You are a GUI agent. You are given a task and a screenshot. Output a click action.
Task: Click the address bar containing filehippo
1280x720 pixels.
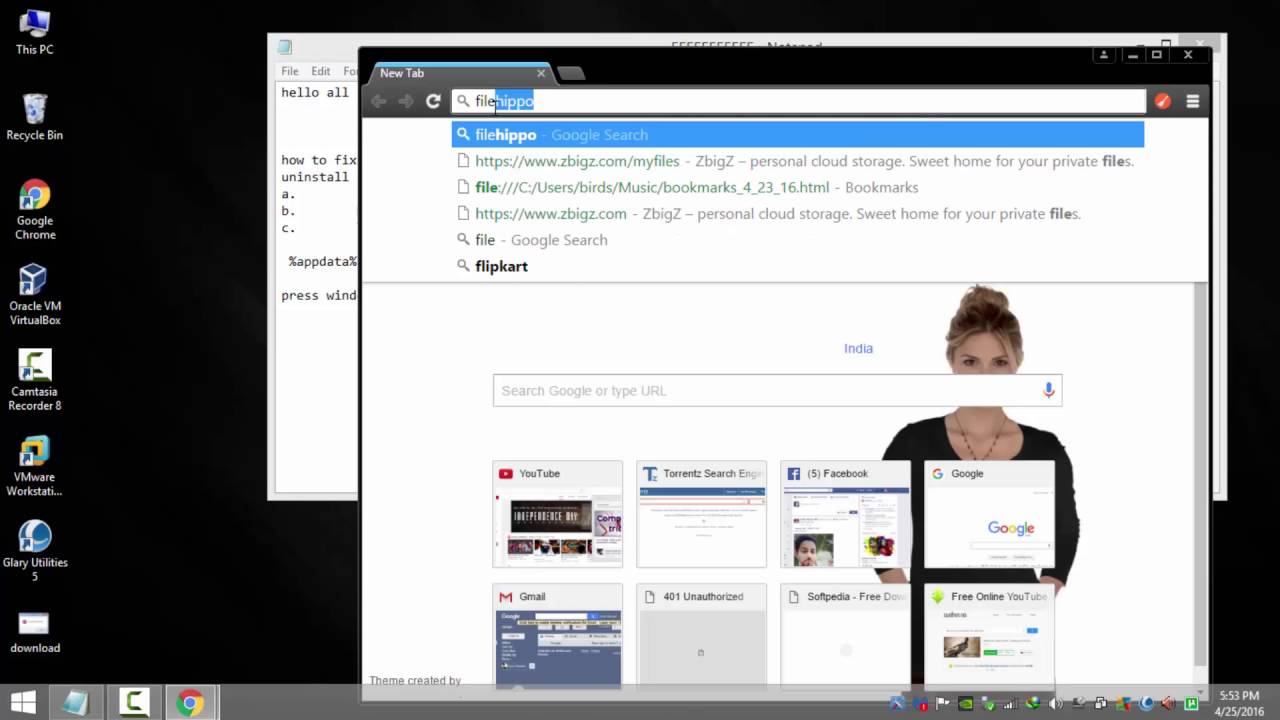pyautogui.click(x=798, y=101)
